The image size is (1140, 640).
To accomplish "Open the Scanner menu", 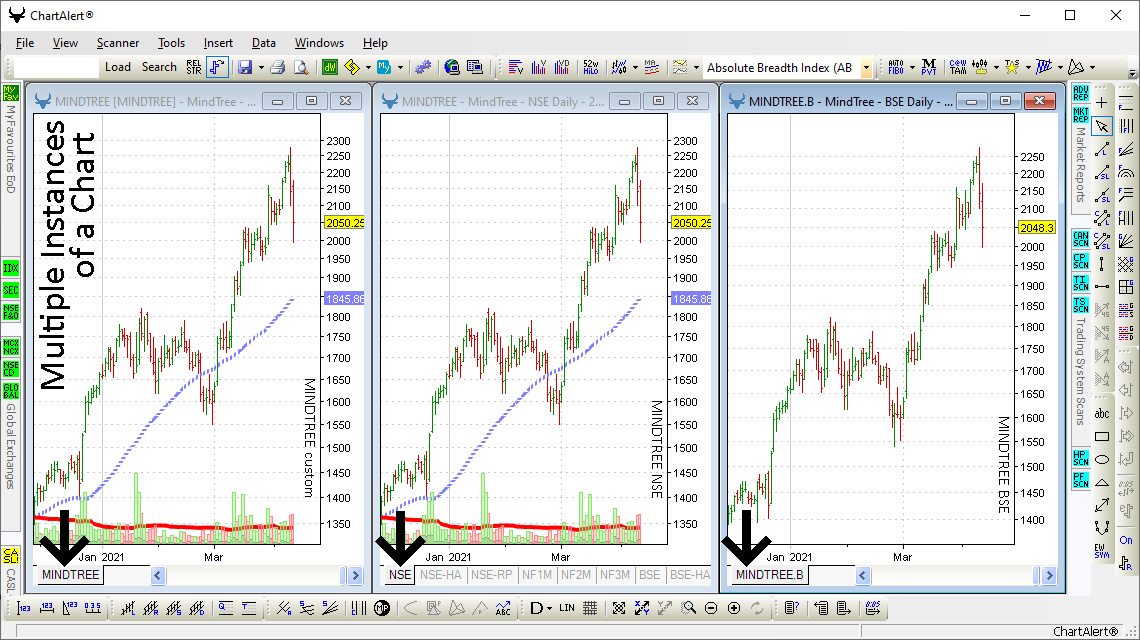I will (x=118, y=43).
